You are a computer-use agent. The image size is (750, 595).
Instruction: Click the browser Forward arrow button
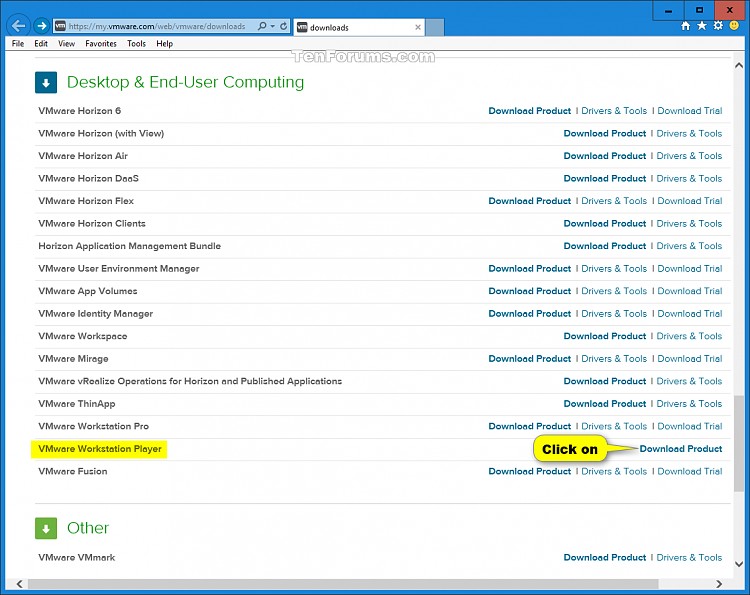pyautogui.click(x=42, y=25)
